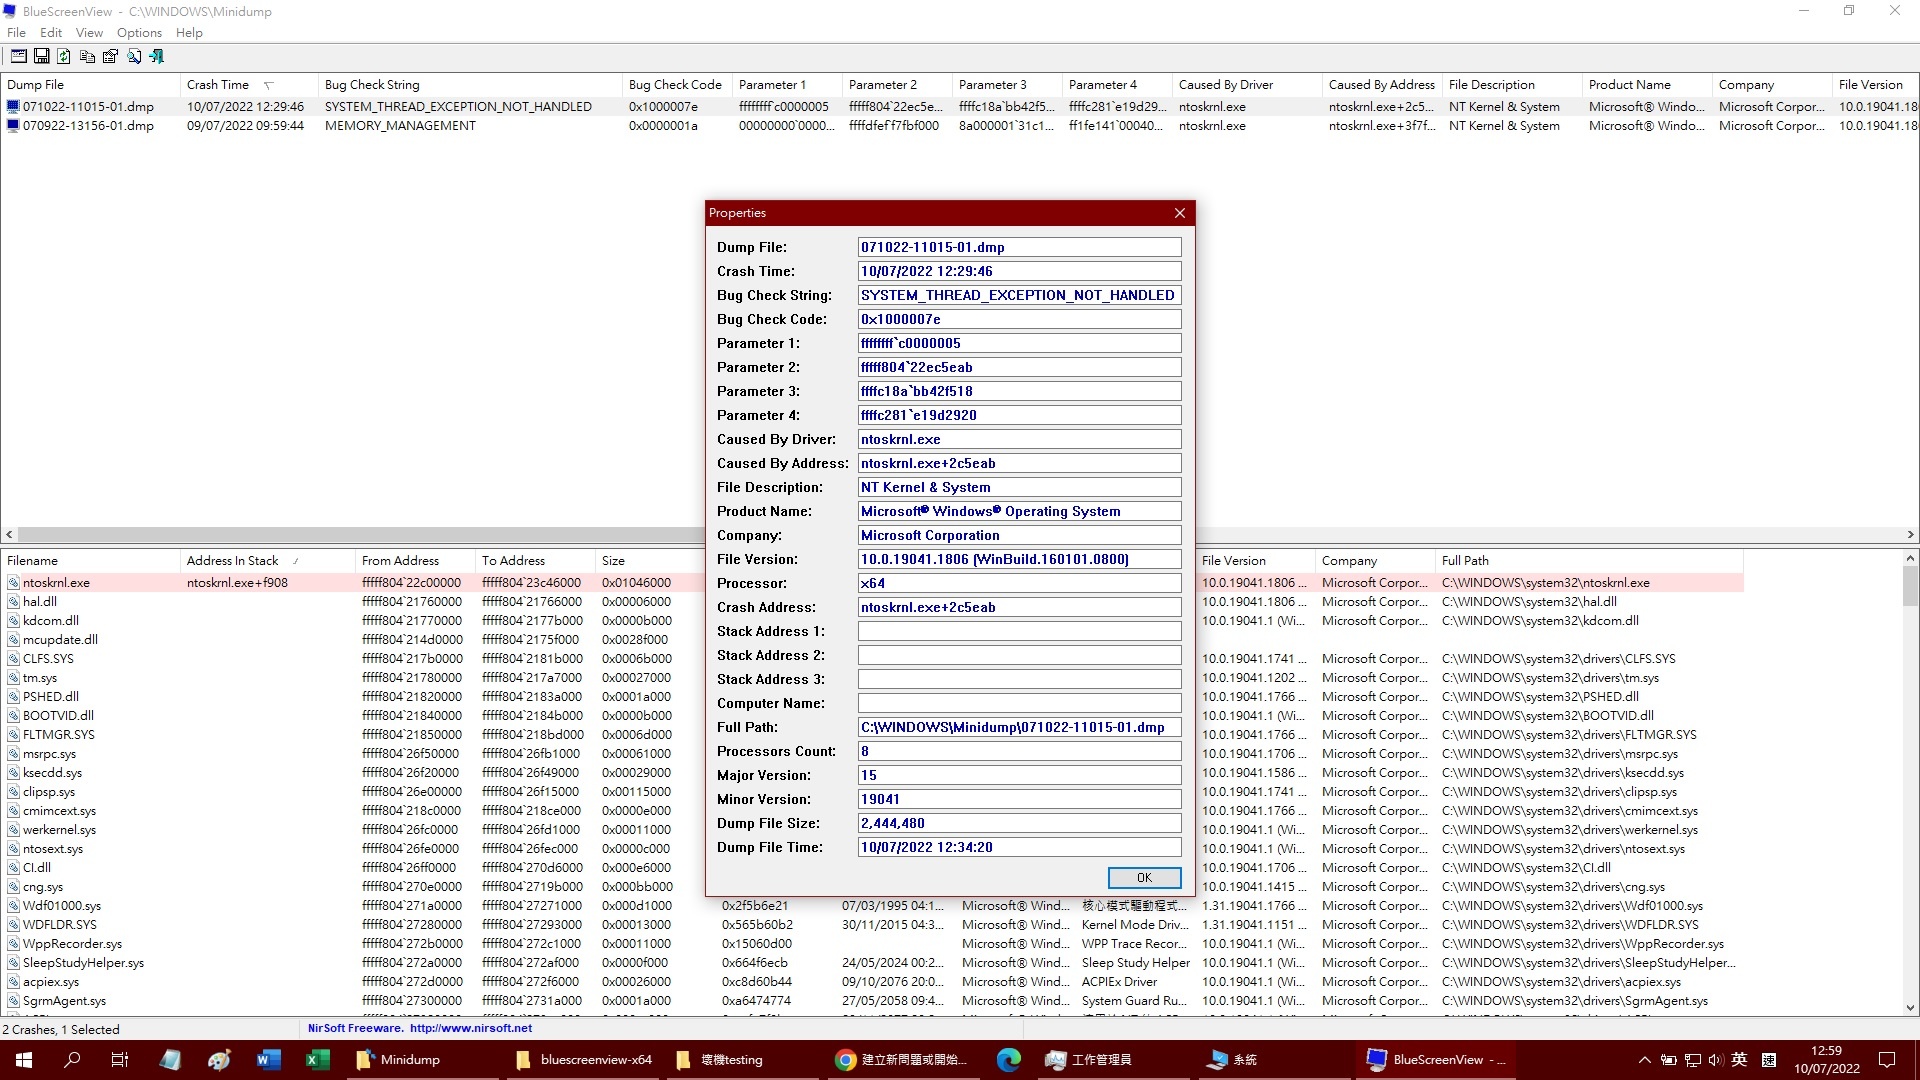Click the Copy Selected Items icon
The height and width of the screenshot is (1080, 1920).
[x=87, y=57]
